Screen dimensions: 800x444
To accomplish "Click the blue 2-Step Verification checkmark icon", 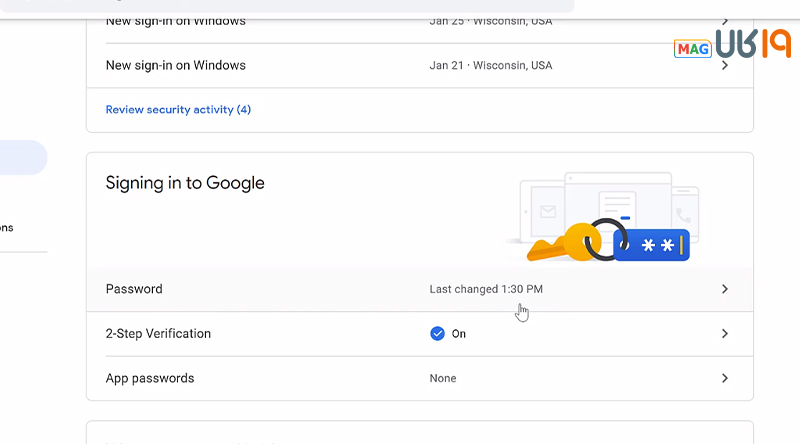I will pyautogui.click(x=437, y=334).
